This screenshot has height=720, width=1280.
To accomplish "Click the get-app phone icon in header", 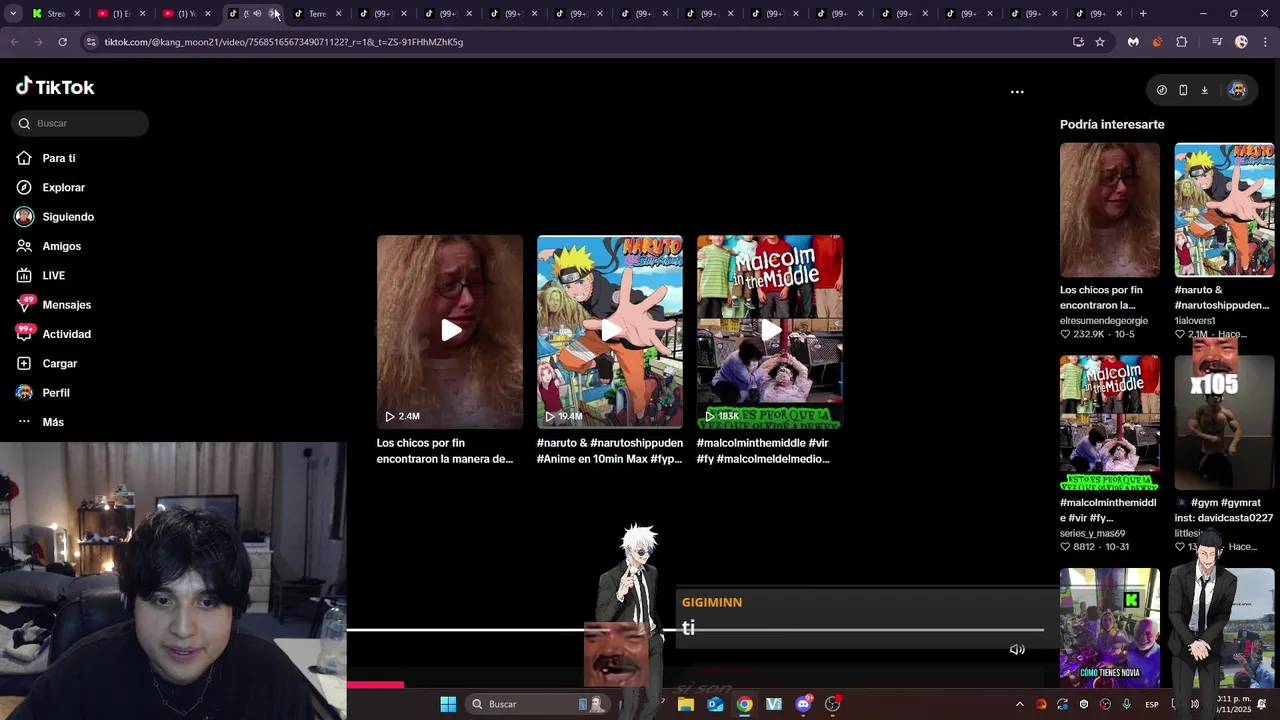I will (x=1183, y=90).
